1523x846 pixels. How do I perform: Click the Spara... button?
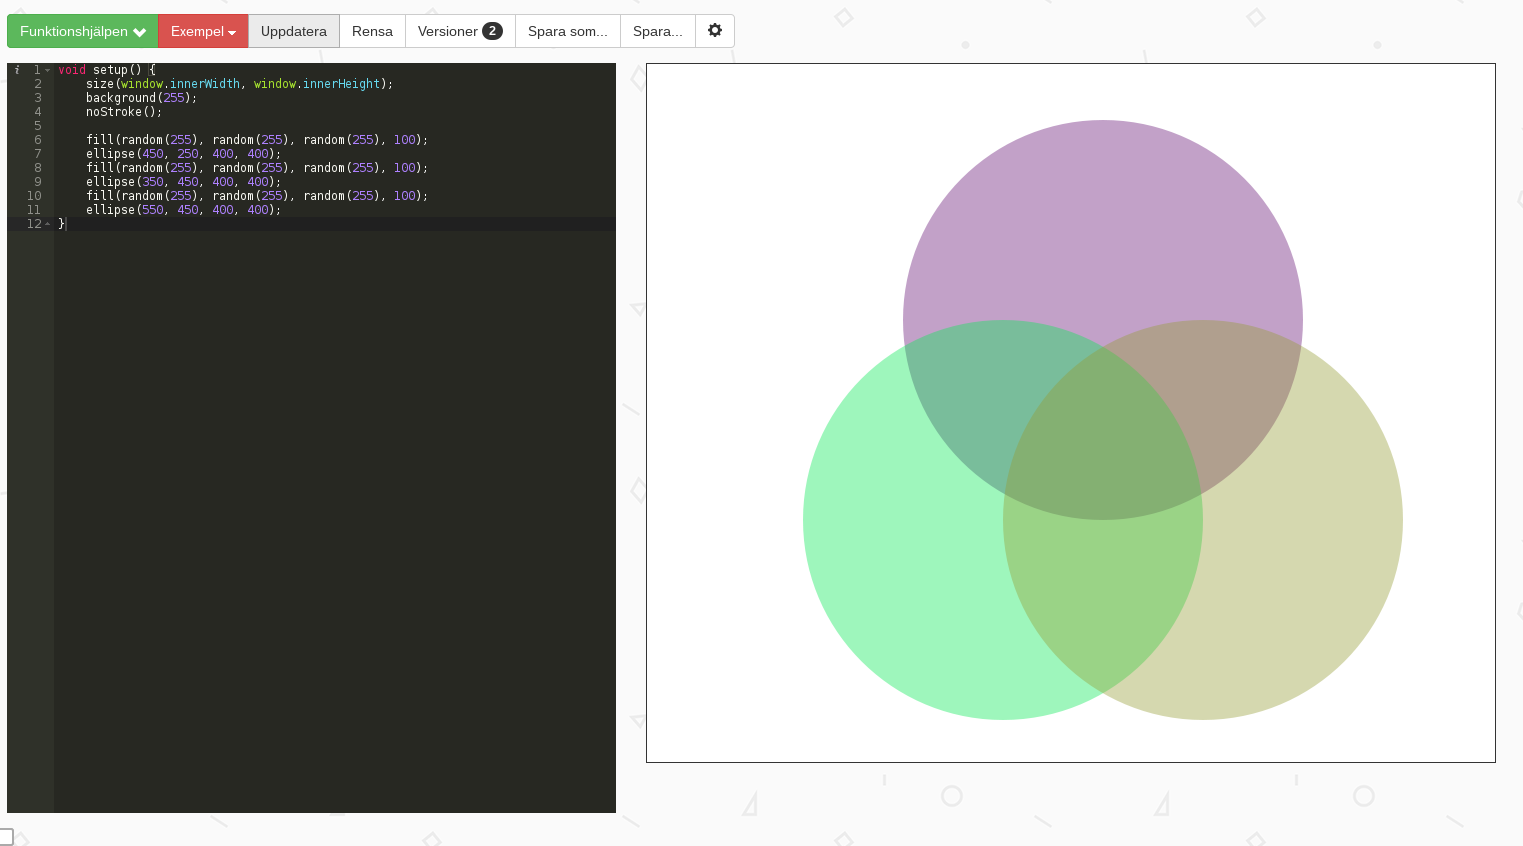click(x=658, y=31)
